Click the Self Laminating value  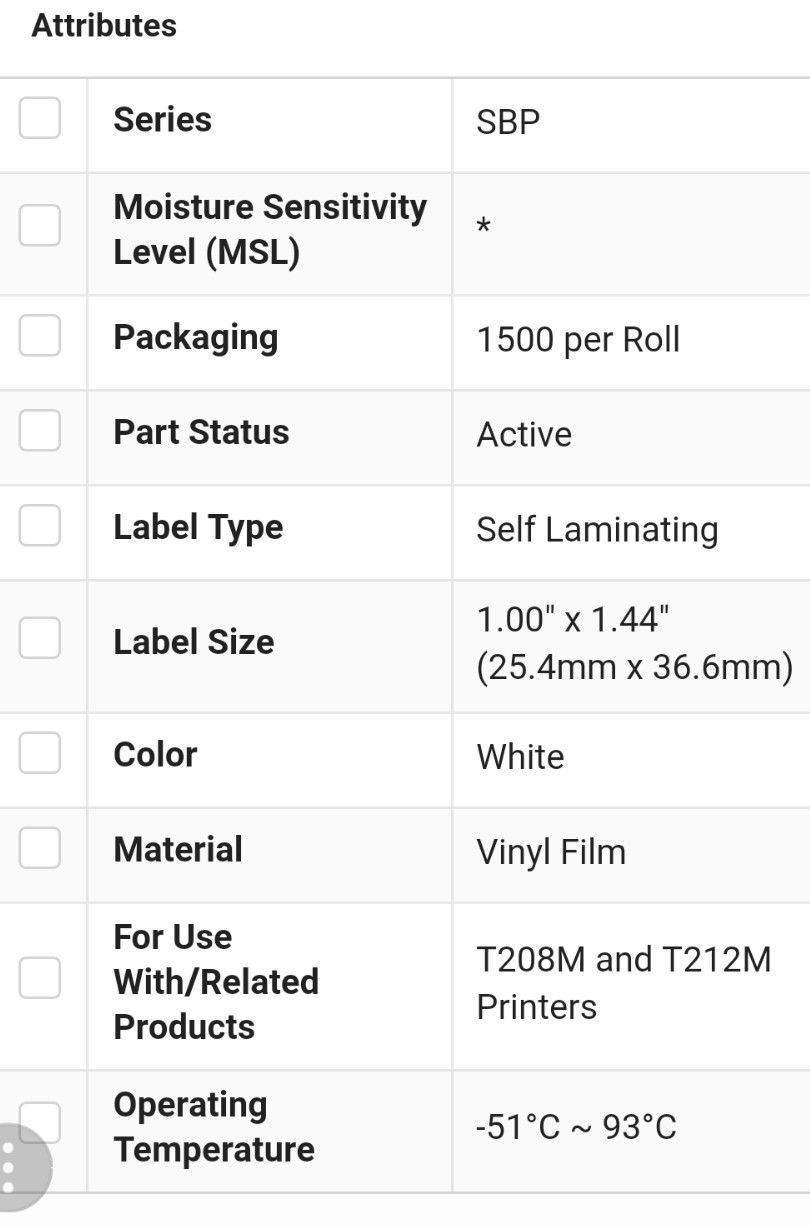click(597, 530)
